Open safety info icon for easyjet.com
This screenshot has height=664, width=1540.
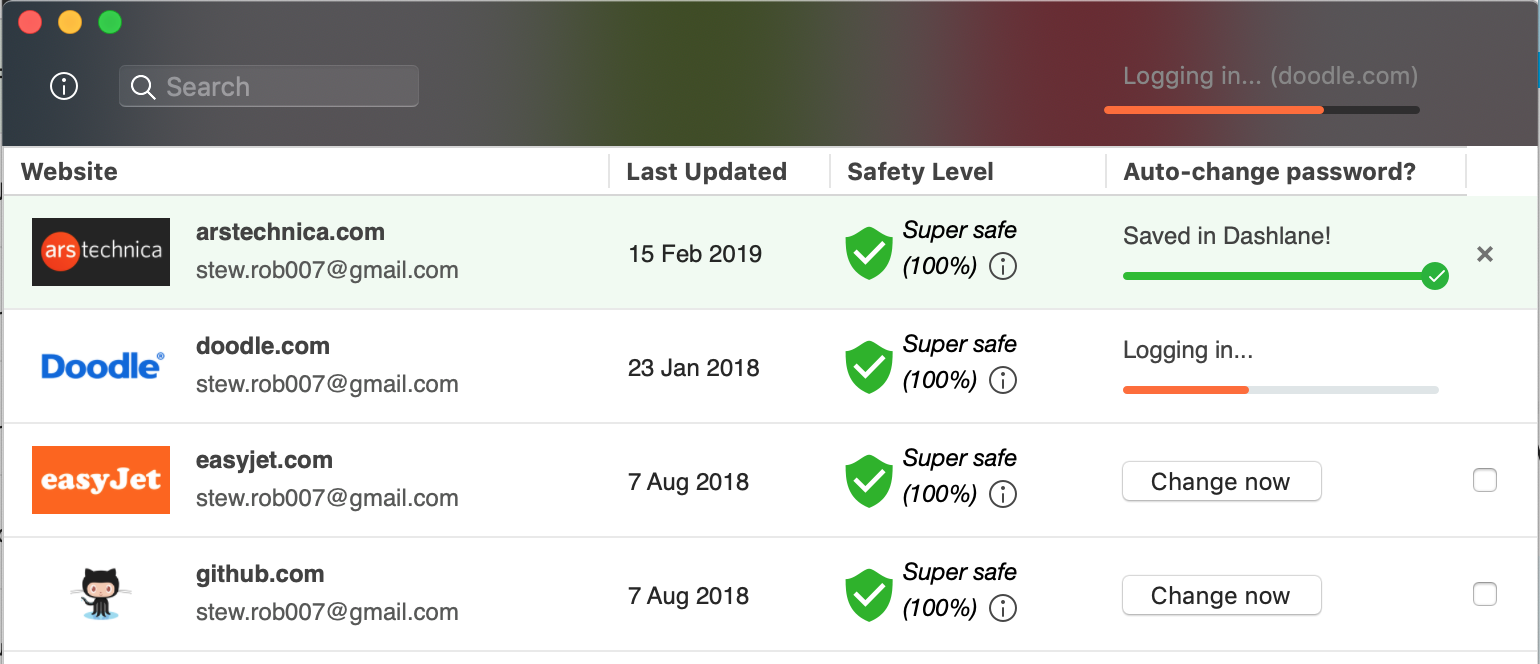(x=1002, y=495)
